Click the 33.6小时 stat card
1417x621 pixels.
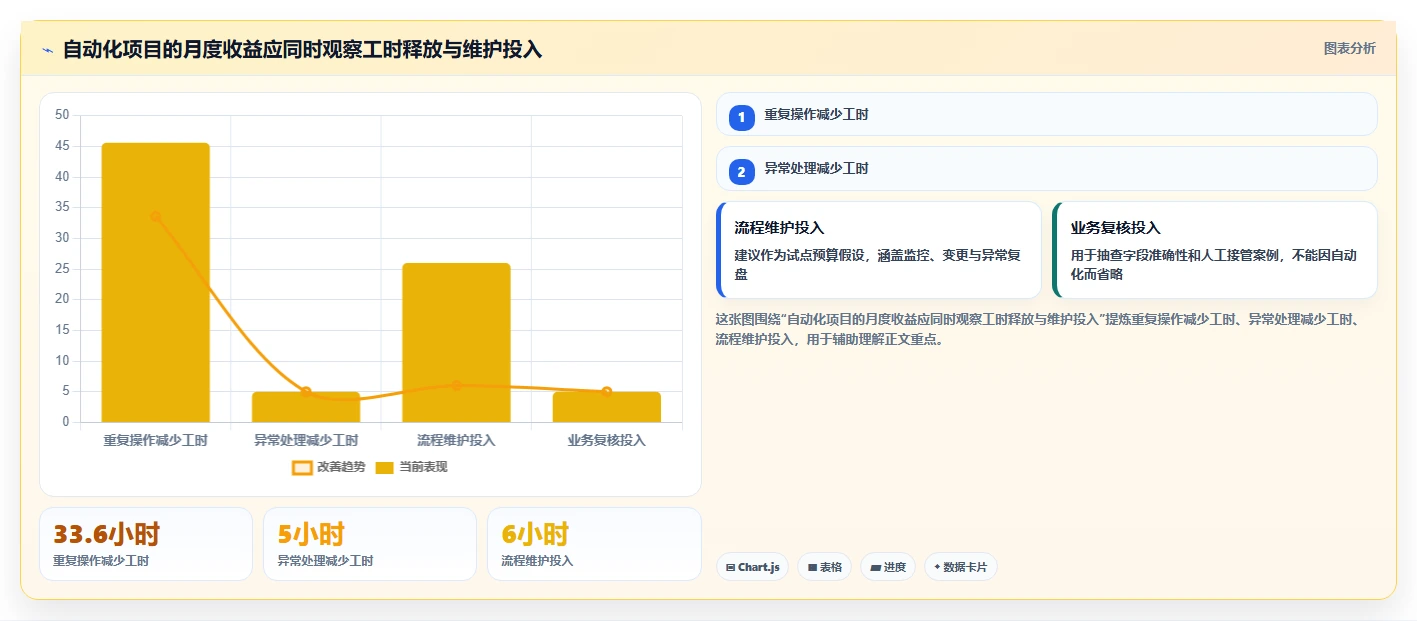click(x=146, y=544)
